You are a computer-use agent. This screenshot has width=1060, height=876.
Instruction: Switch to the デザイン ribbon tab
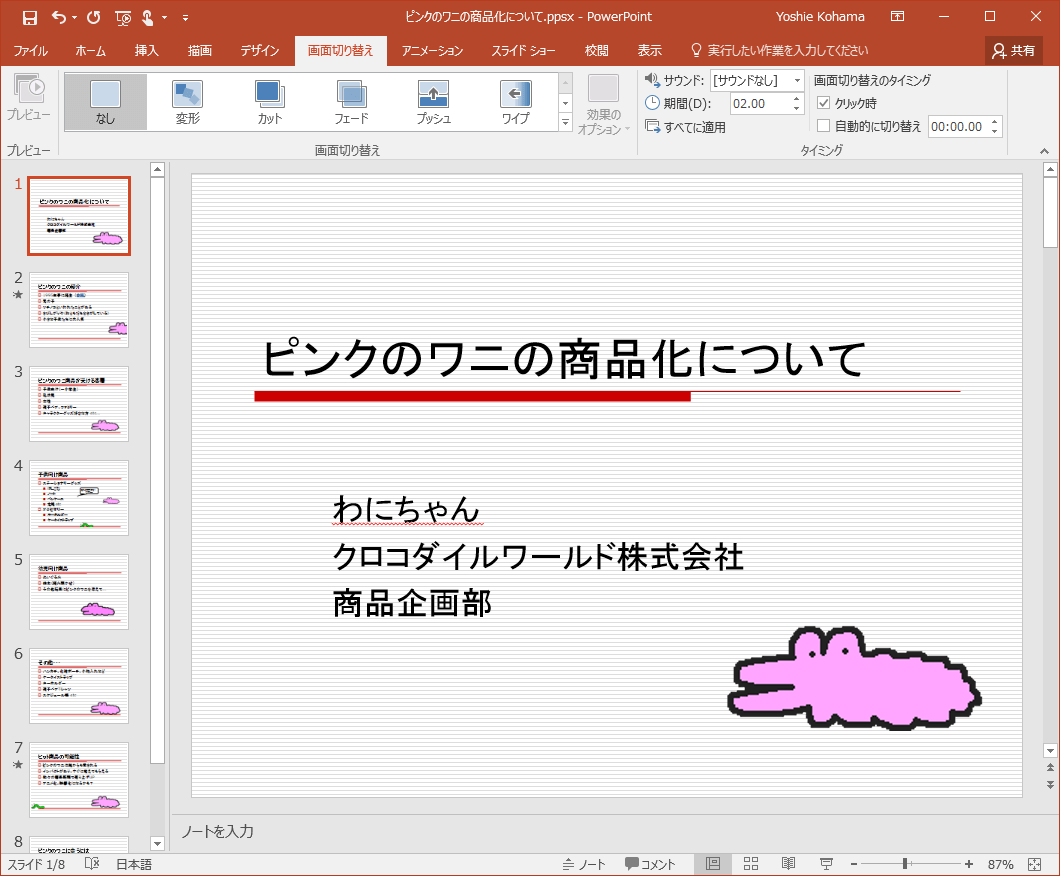[259, 50]
